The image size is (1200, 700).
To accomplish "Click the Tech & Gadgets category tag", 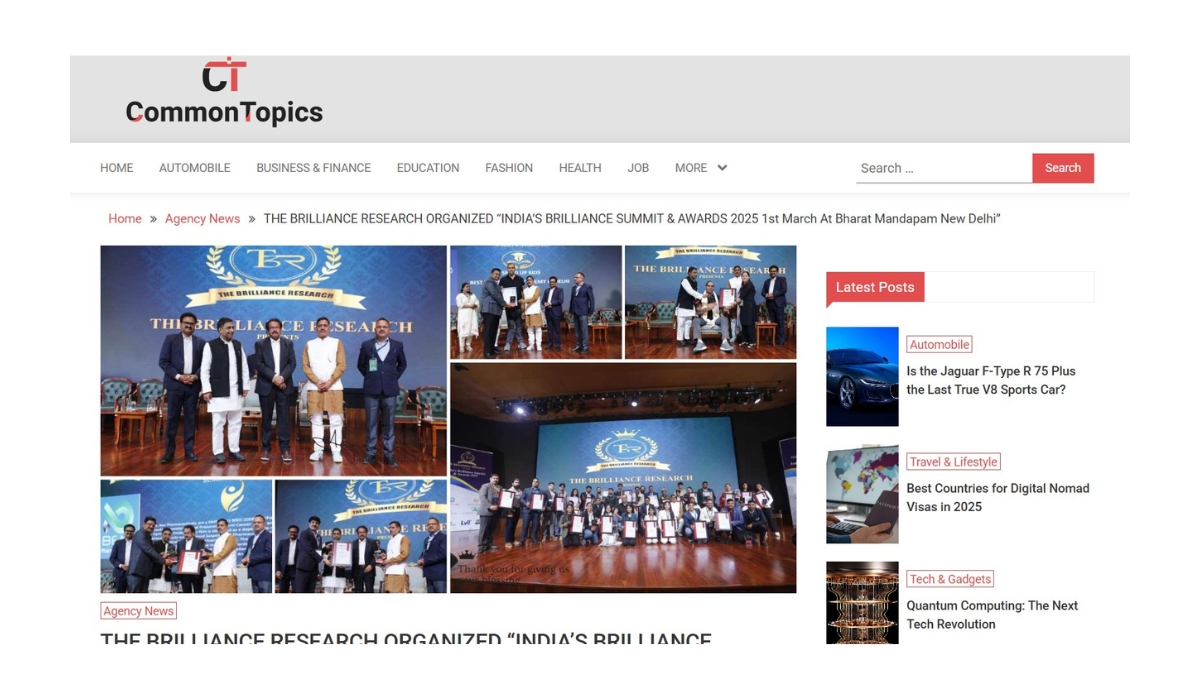I will coord(950,579).
